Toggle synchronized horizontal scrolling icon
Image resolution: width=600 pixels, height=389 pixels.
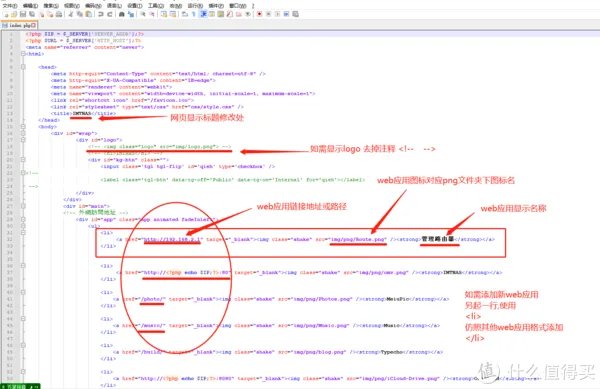[173, 14]
